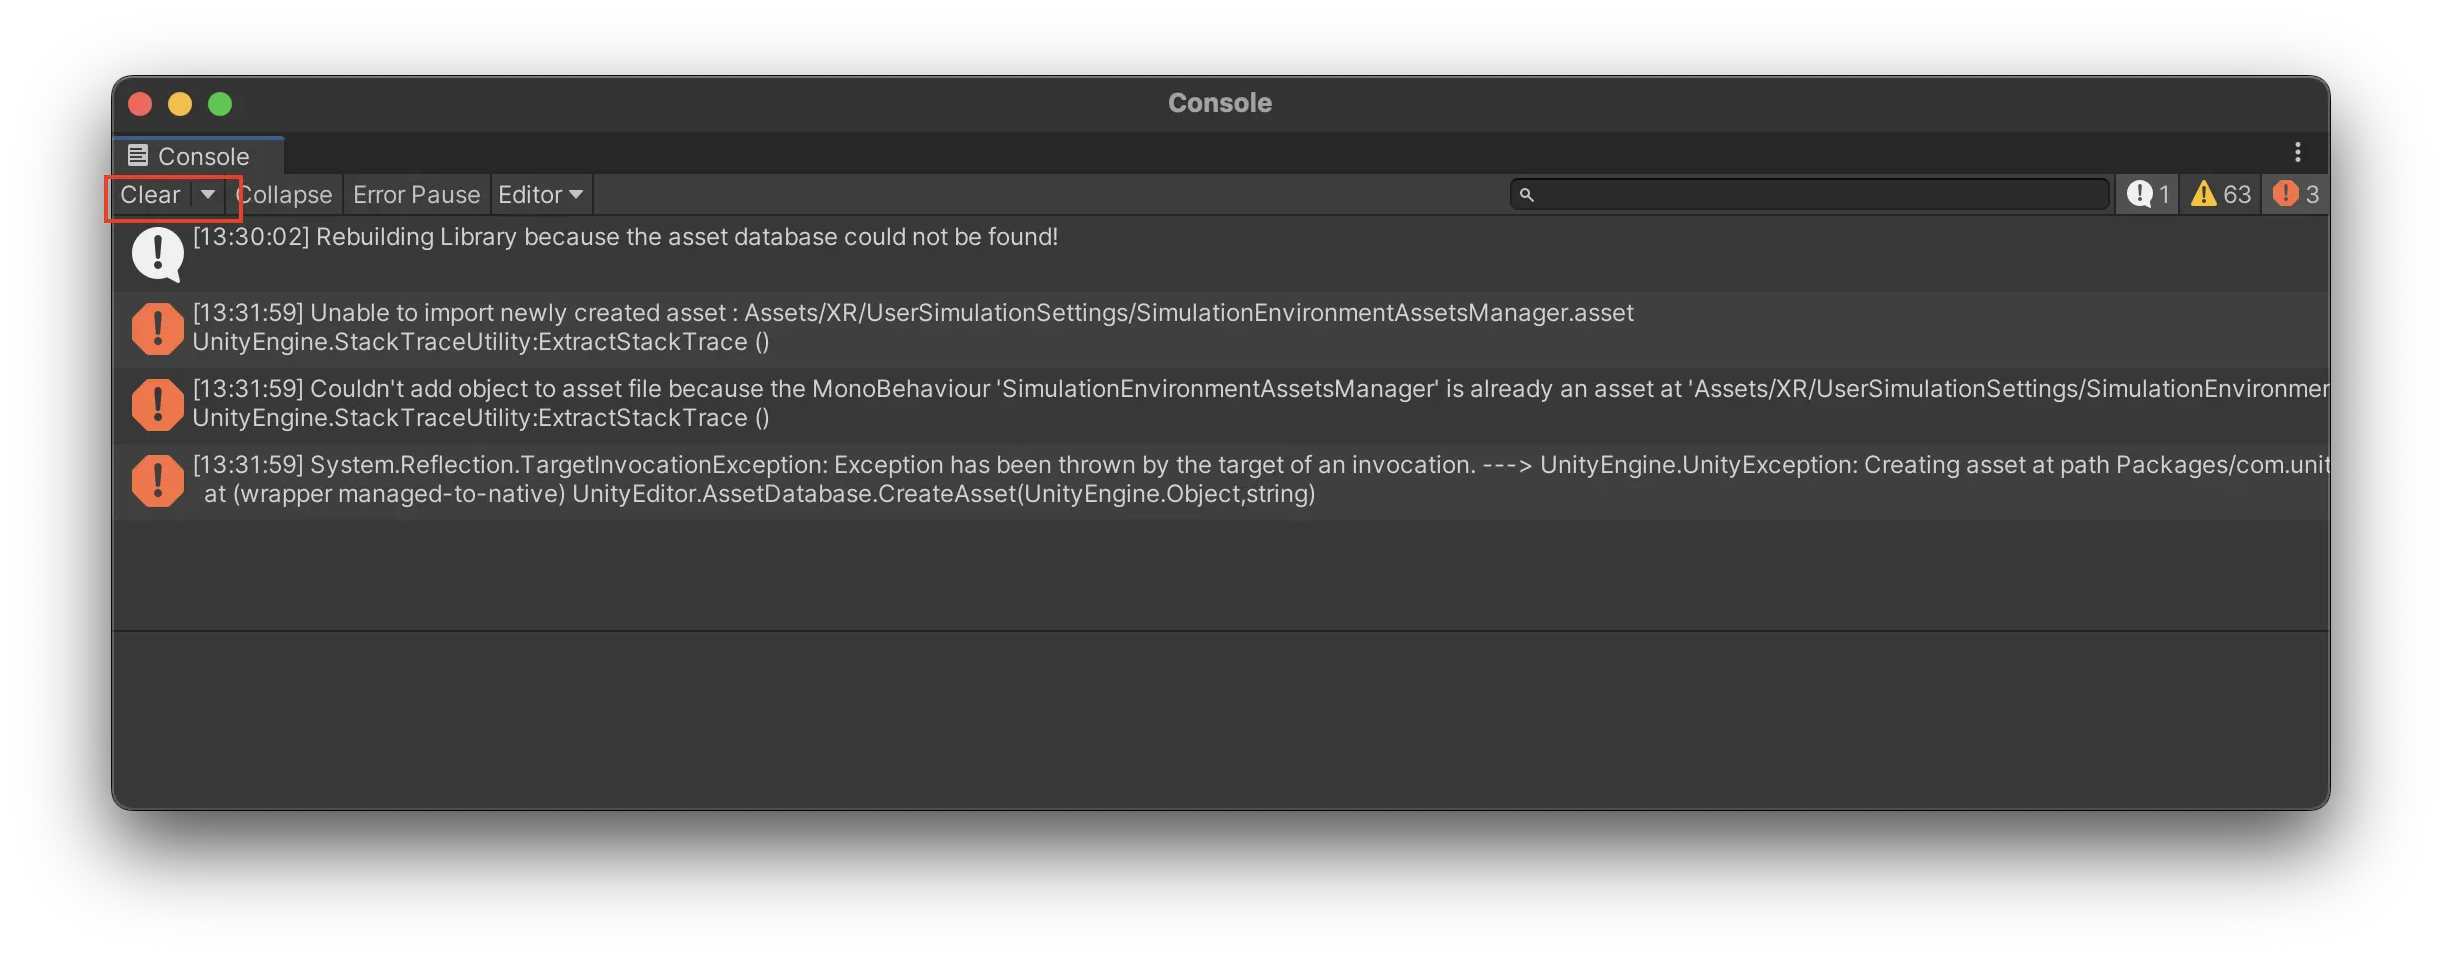The height and width of the screenshot is (958, 2442).
Task: Click the list icon on the Console tab
Action: 138,155
